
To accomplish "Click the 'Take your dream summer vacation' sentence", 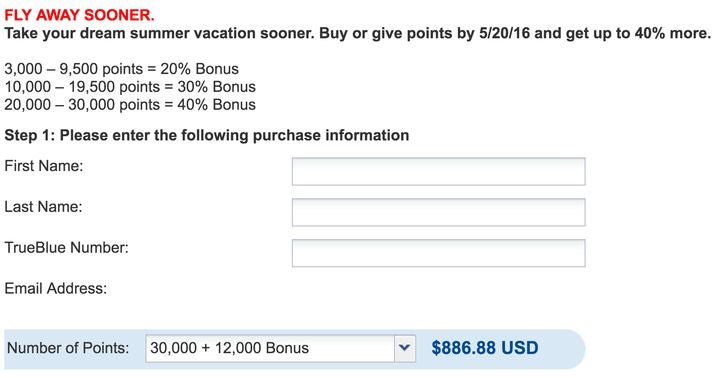I will click(358, 34).
